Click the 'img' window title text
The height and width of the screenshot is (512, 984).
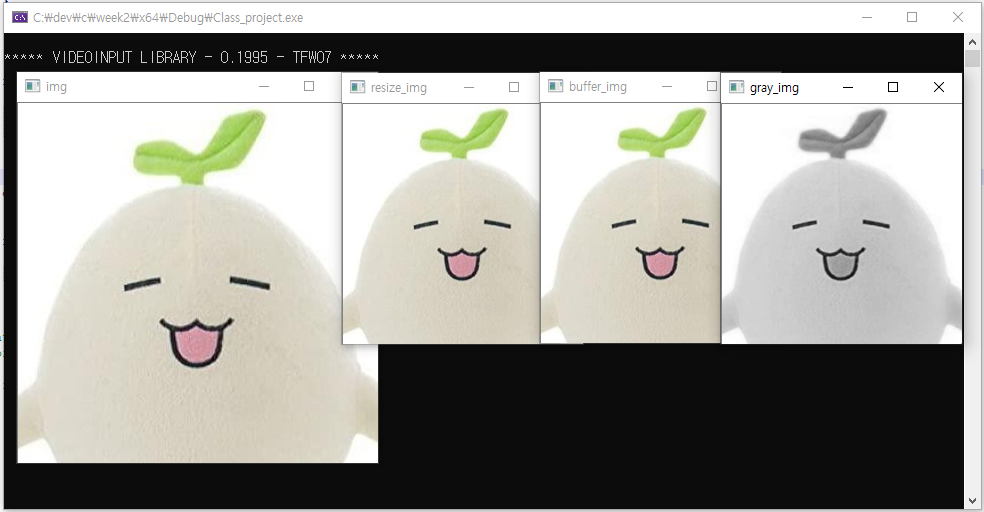click(x=56, y=87)
